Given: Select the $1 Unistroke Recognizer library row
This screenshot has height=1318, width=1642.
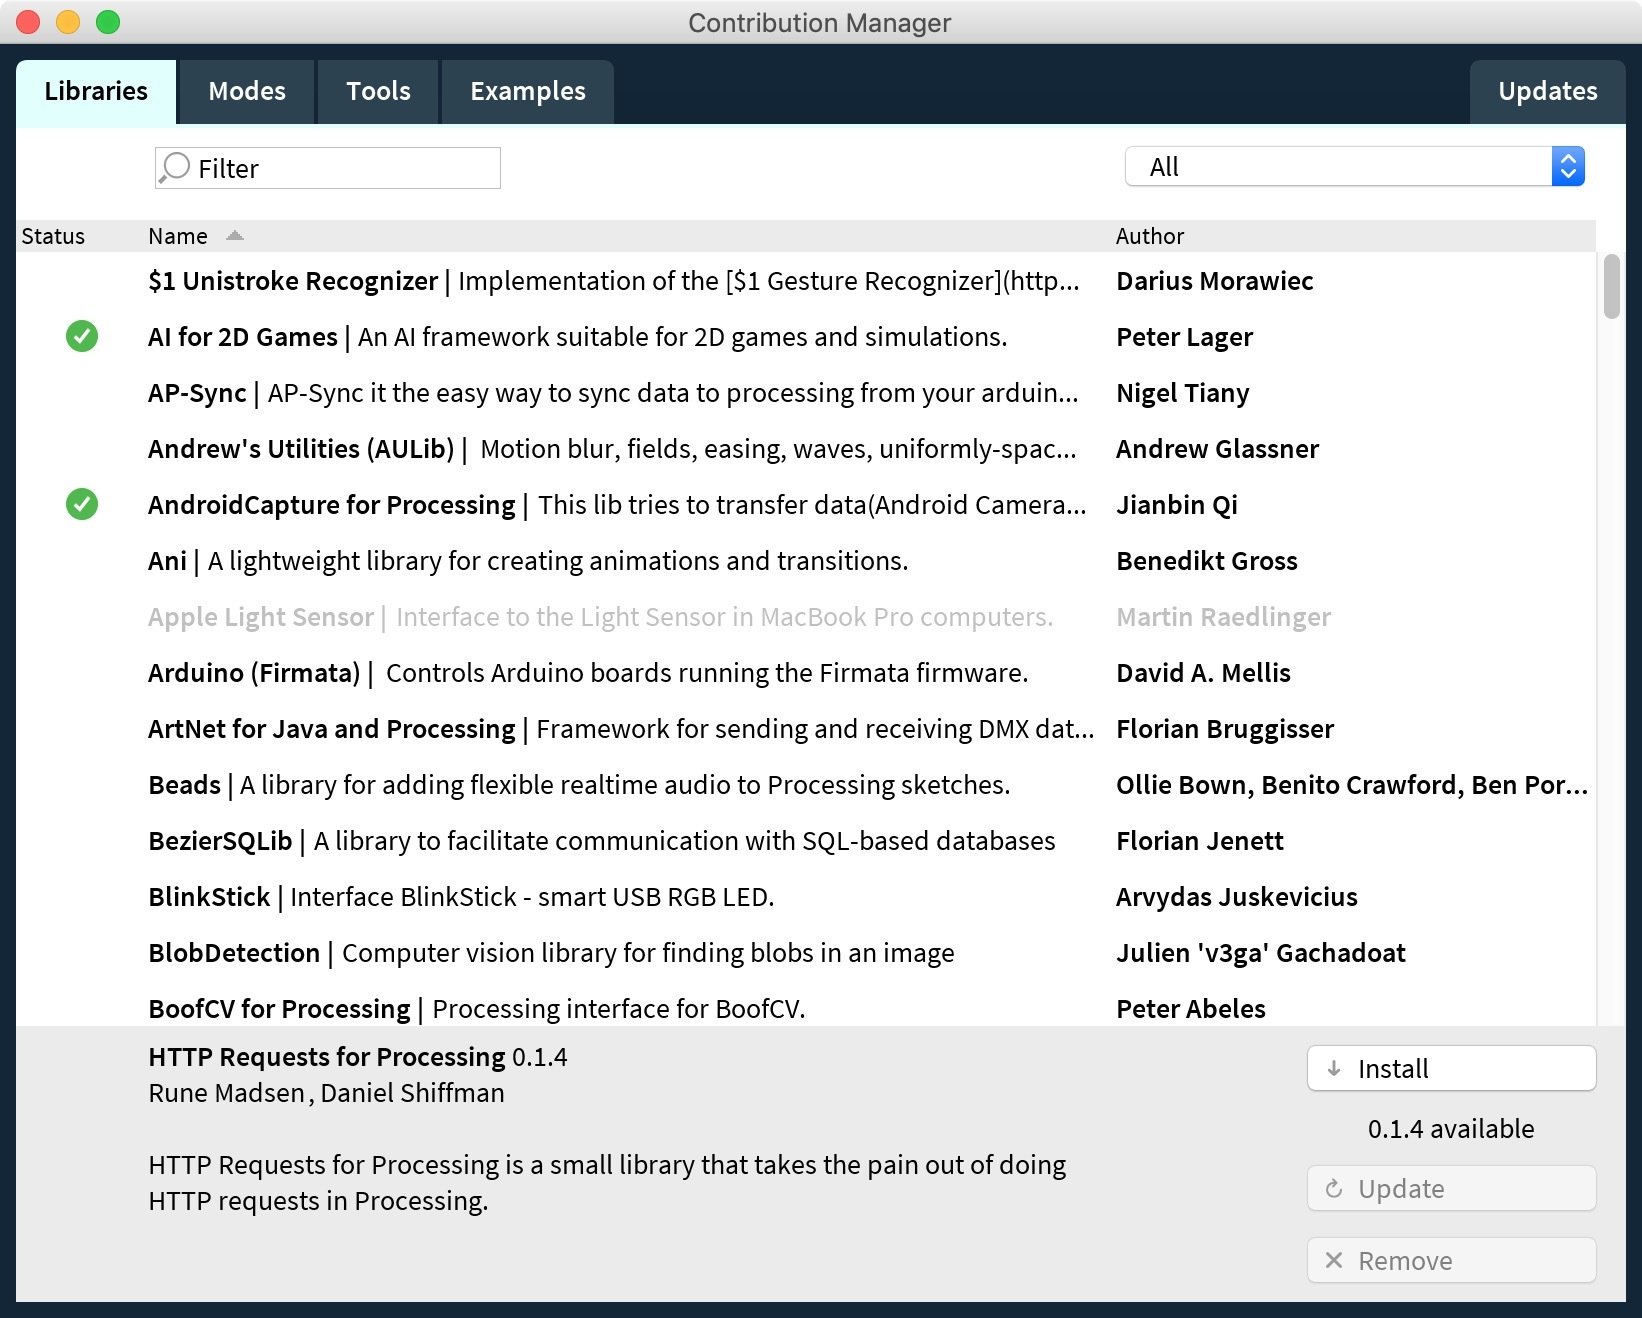Looking at the screenshot, I should [806, 281].
